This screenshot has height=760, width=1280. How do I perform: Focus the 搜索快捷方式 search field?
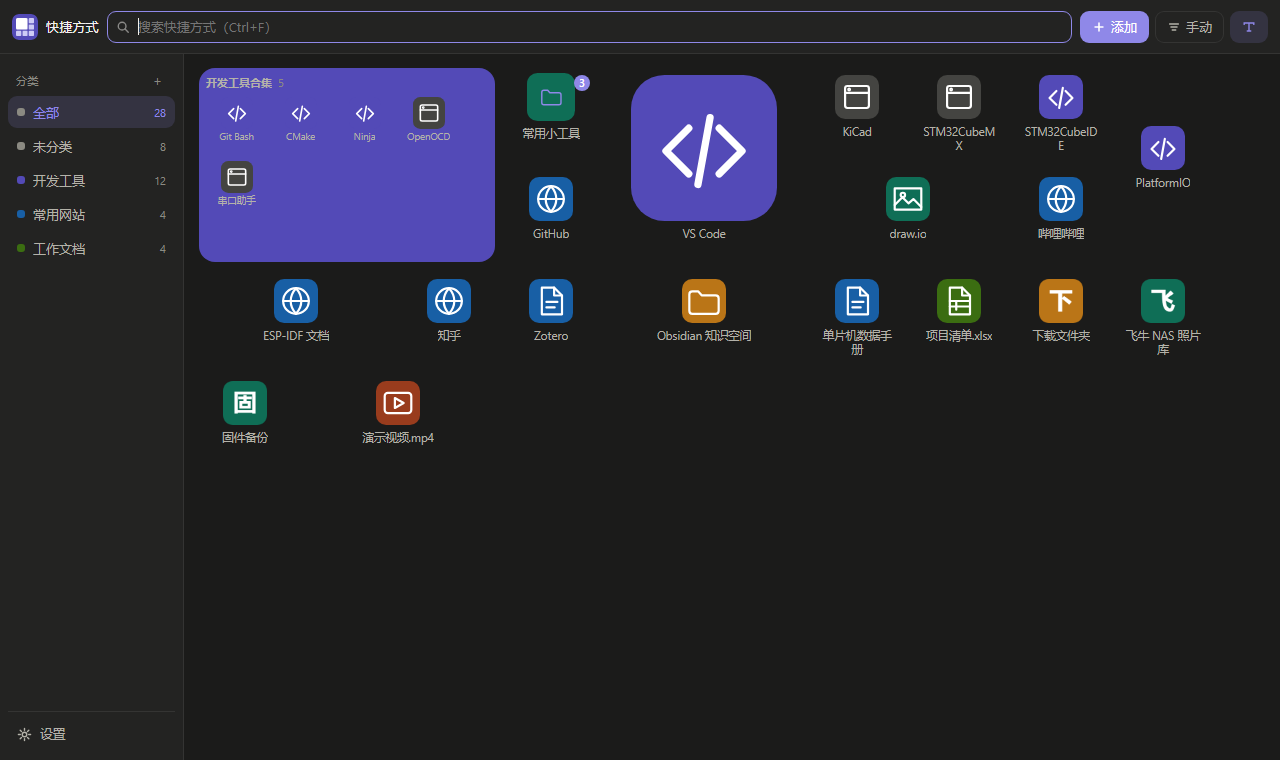point(589,27)
